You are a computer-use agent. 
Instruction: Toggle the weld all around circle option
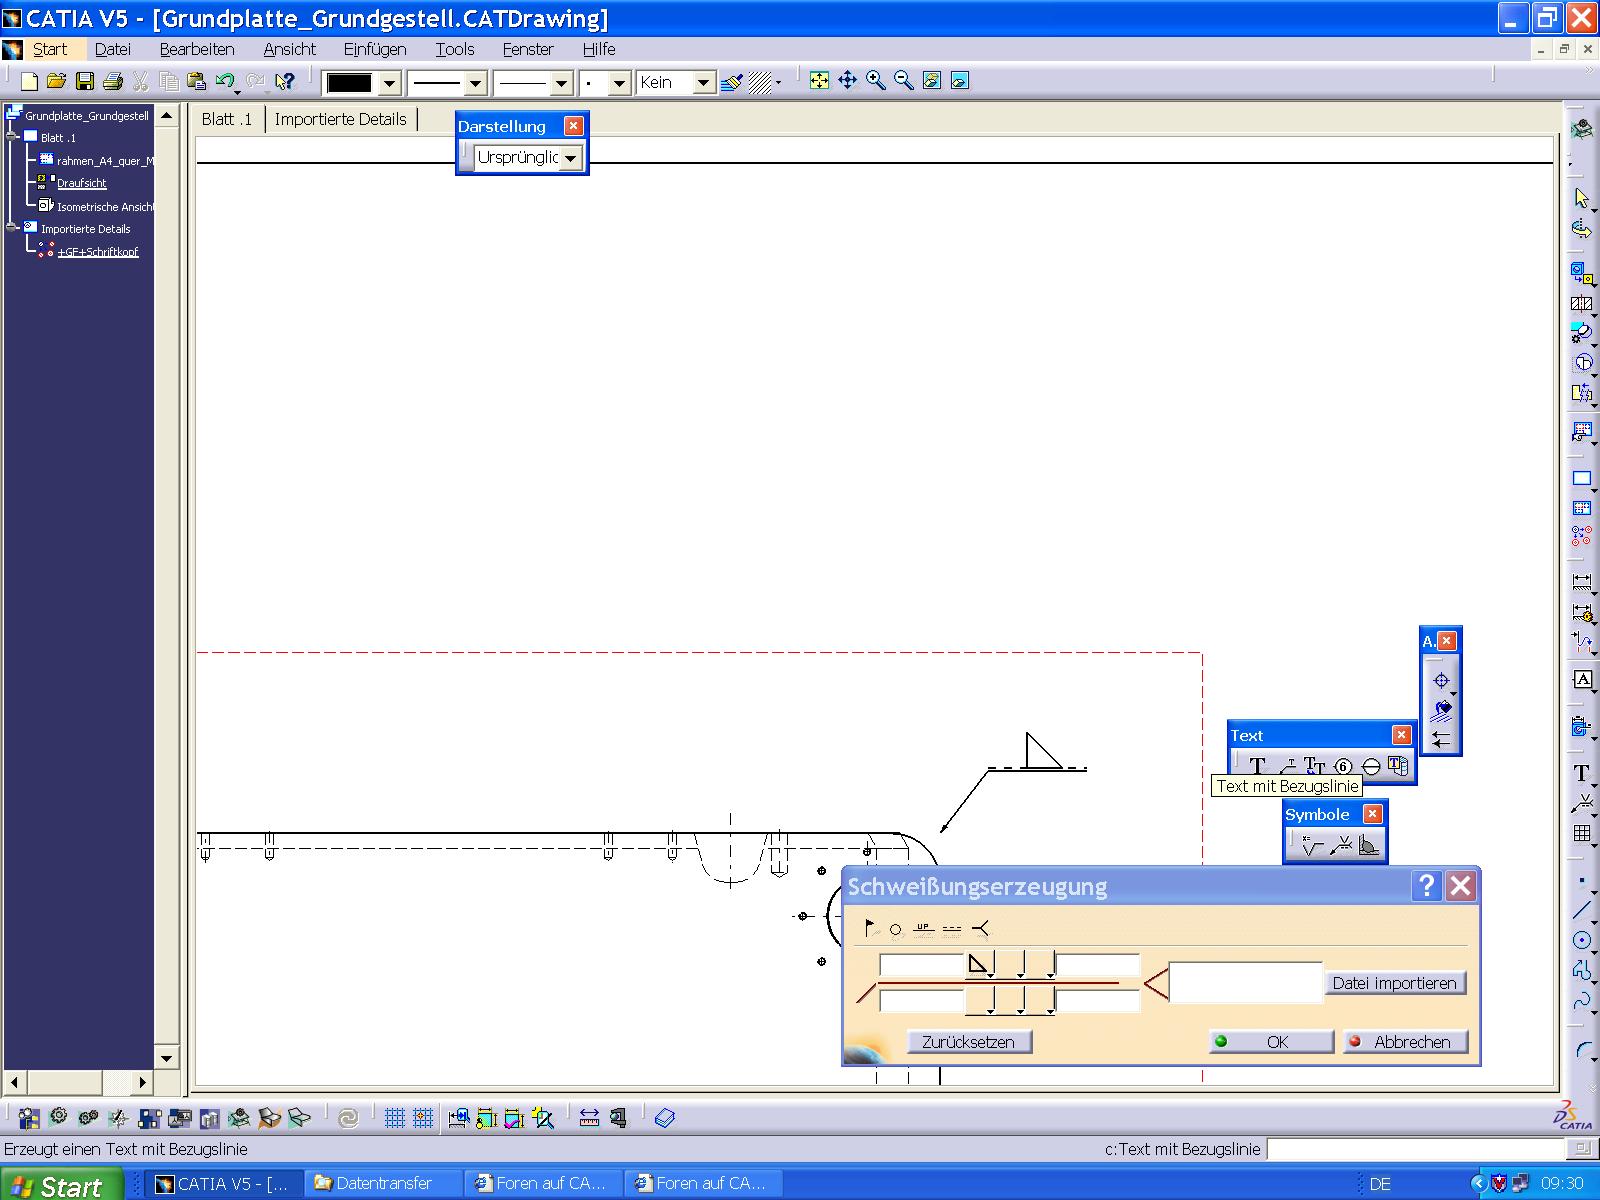[x=896, y=930]
